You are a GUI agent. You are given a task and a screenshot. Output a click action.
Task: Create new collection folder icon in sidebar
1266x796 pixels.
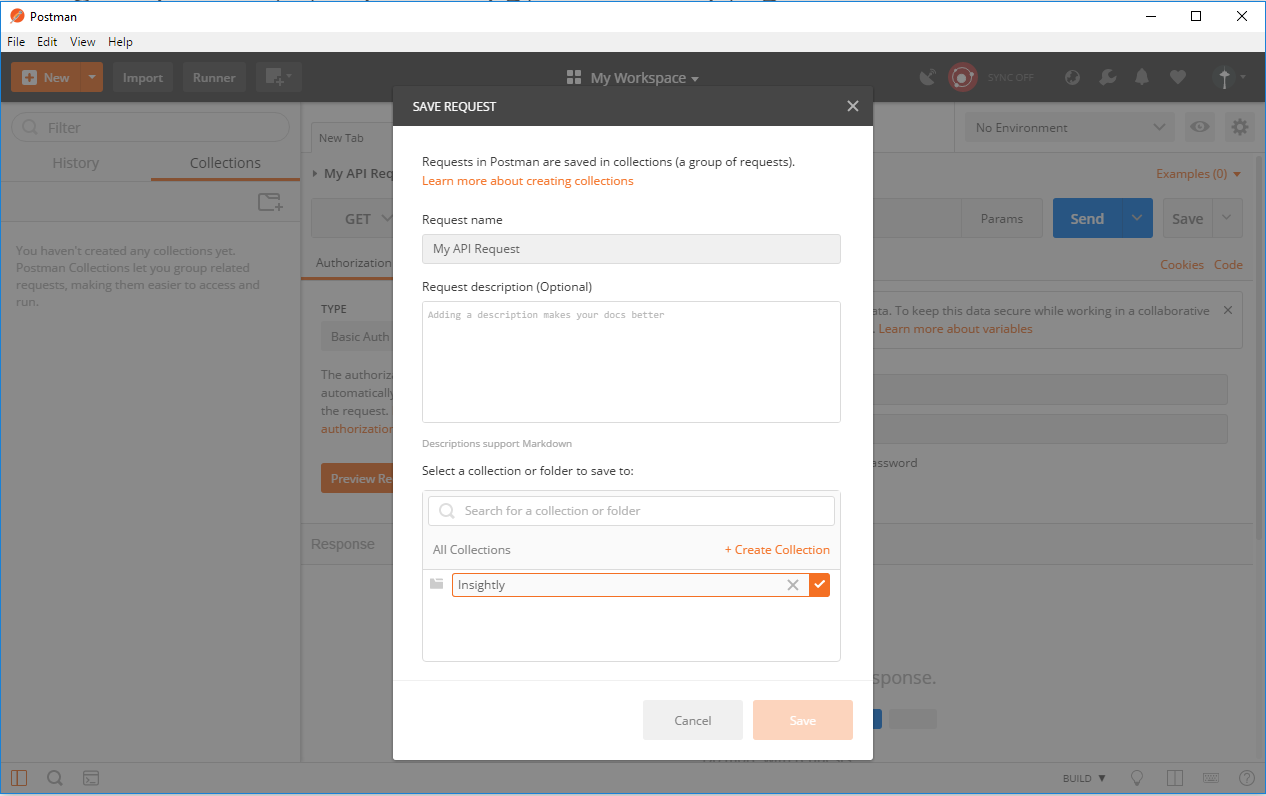(270, 202)
